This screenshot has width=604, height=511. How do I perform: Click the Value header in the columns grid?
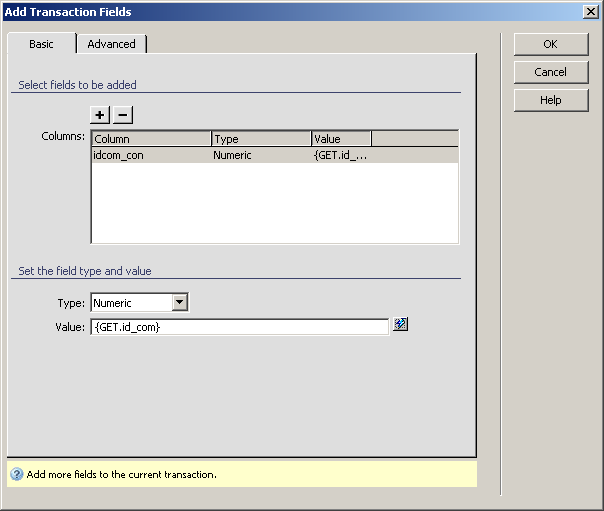[x=340, y=139]
